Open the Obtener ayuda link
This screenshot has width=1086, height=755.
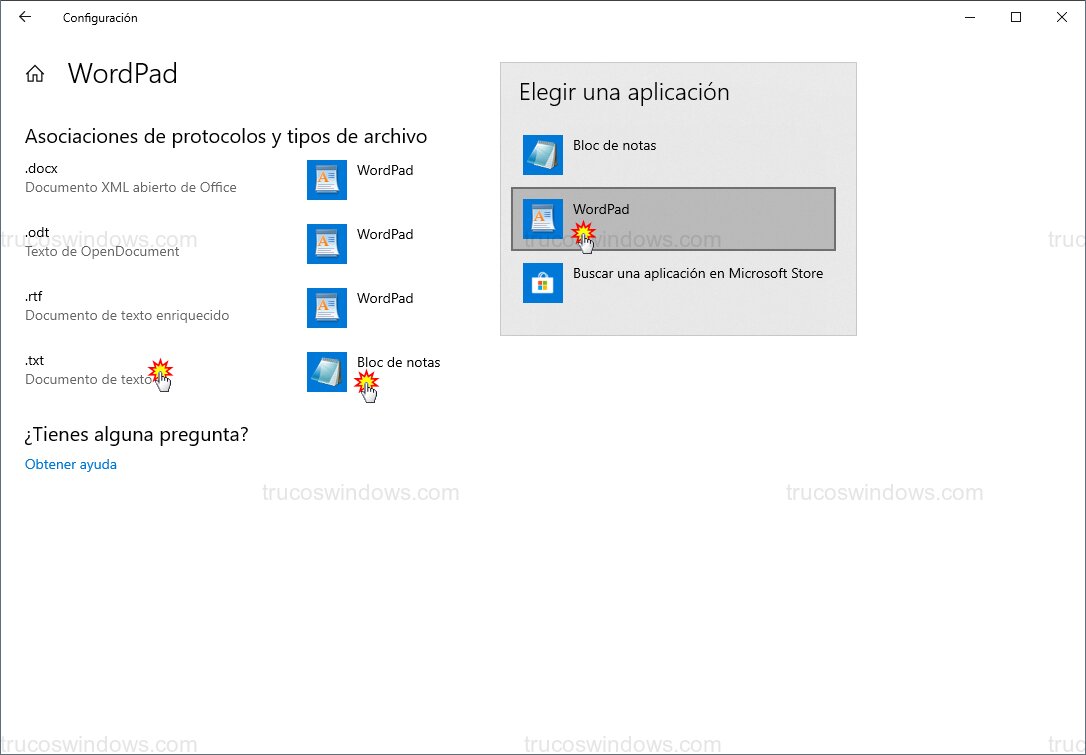(70, 464)
